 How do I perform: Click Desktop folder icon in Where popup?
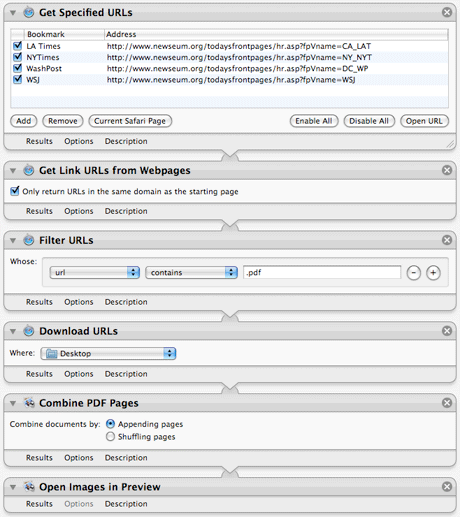pyautogui.click(x=51, y=353)
